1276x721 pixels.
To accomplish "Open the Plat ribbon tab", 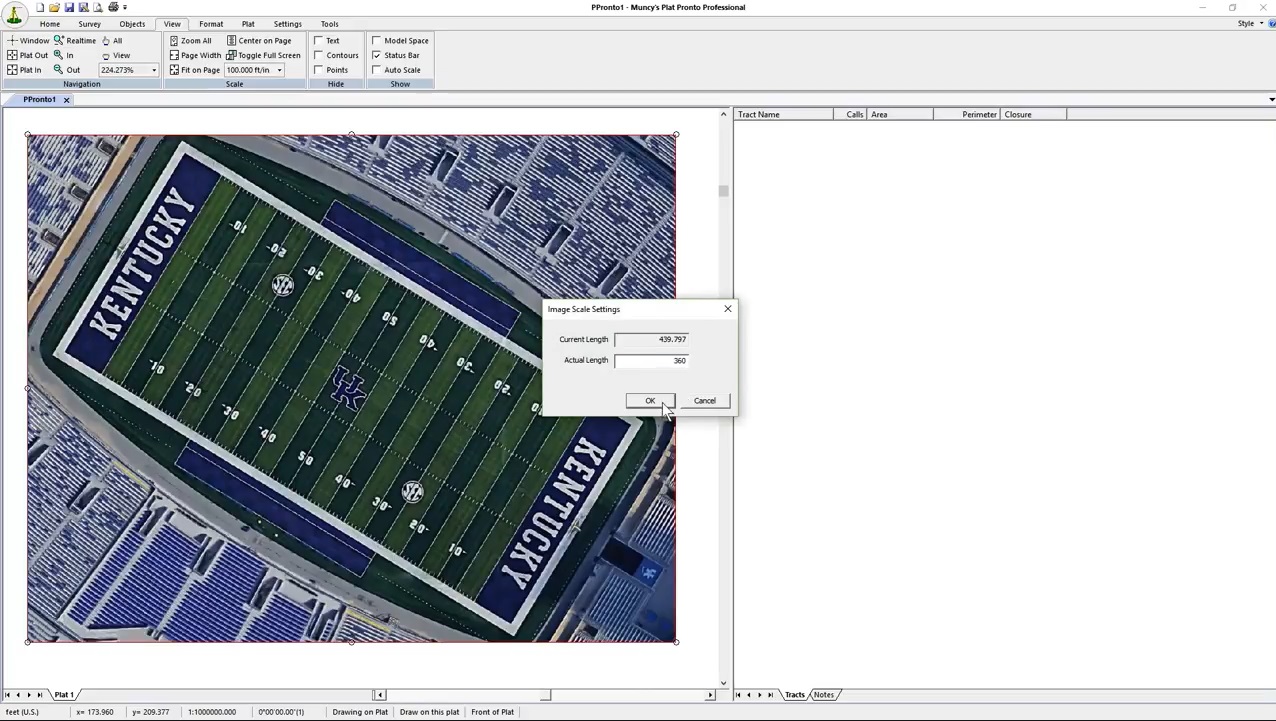I will coord(248,24).
